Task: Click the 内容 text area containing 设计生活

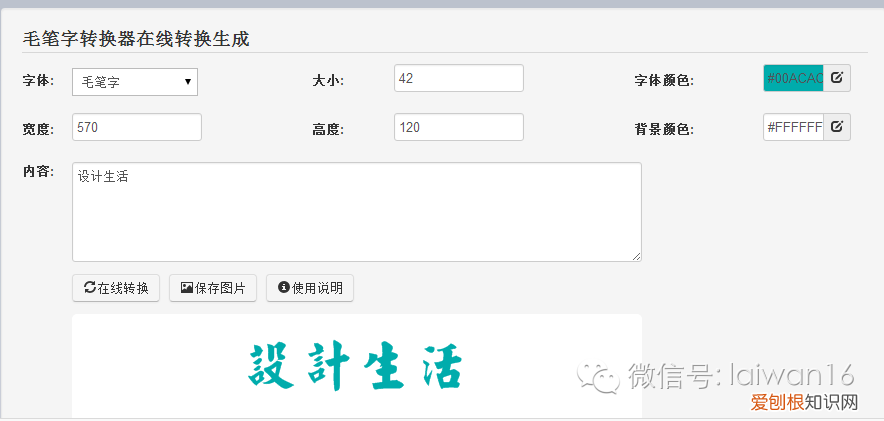Action: pyautogui.click(x=357, y=212)
